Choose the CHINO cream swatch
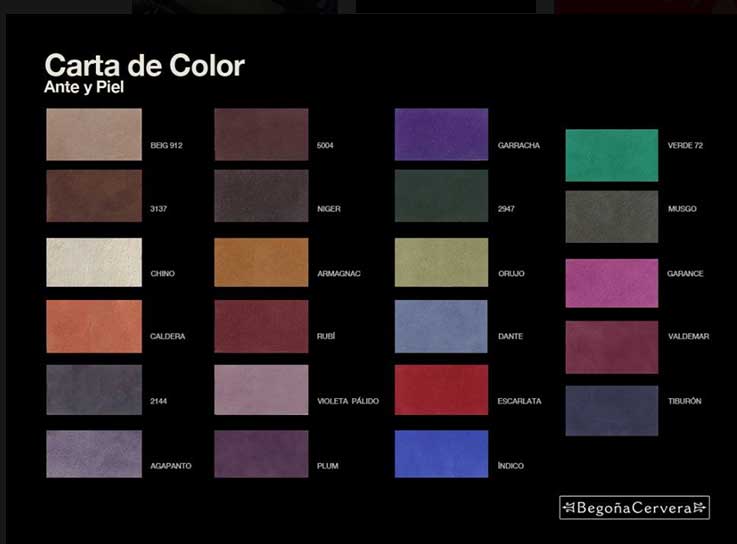Screen dimensions: 737x544 coord(94,262)
